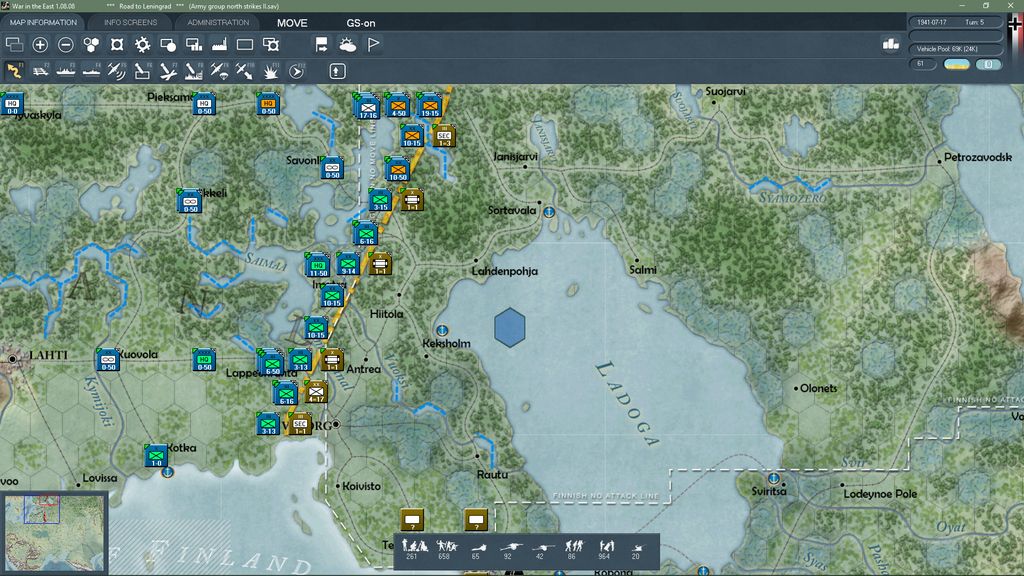Click the sky-and-sand colored weather pill
The height and width of the screenshot is (576, 1024).
pyautogui.click(x=957, y=64)
